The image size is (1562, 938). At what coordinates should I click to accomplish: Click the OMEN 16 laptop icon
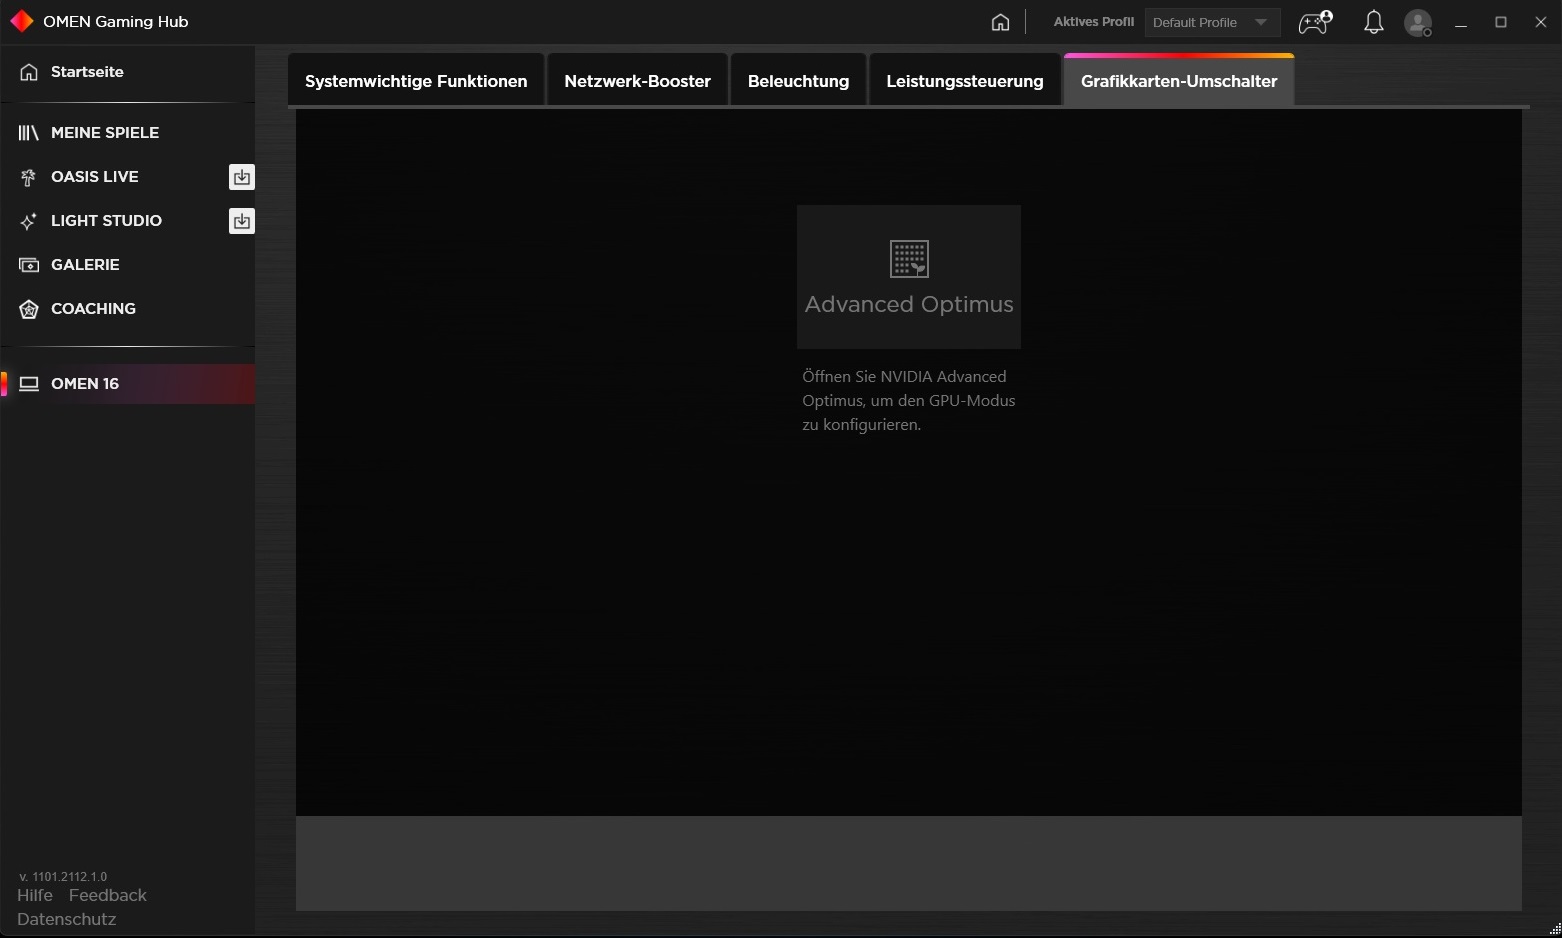[29, 384]
